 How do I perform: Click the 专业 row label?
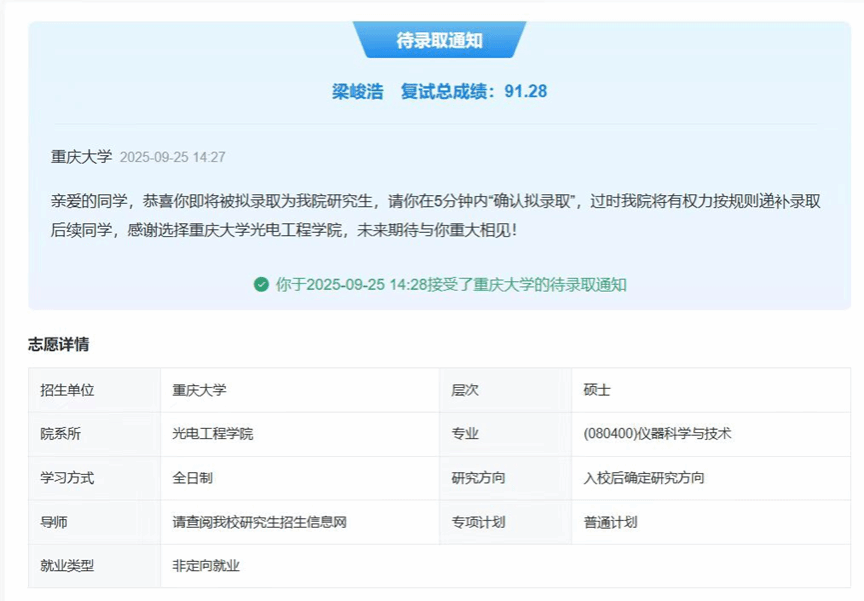pyautogui.click(x=465, y=434)
